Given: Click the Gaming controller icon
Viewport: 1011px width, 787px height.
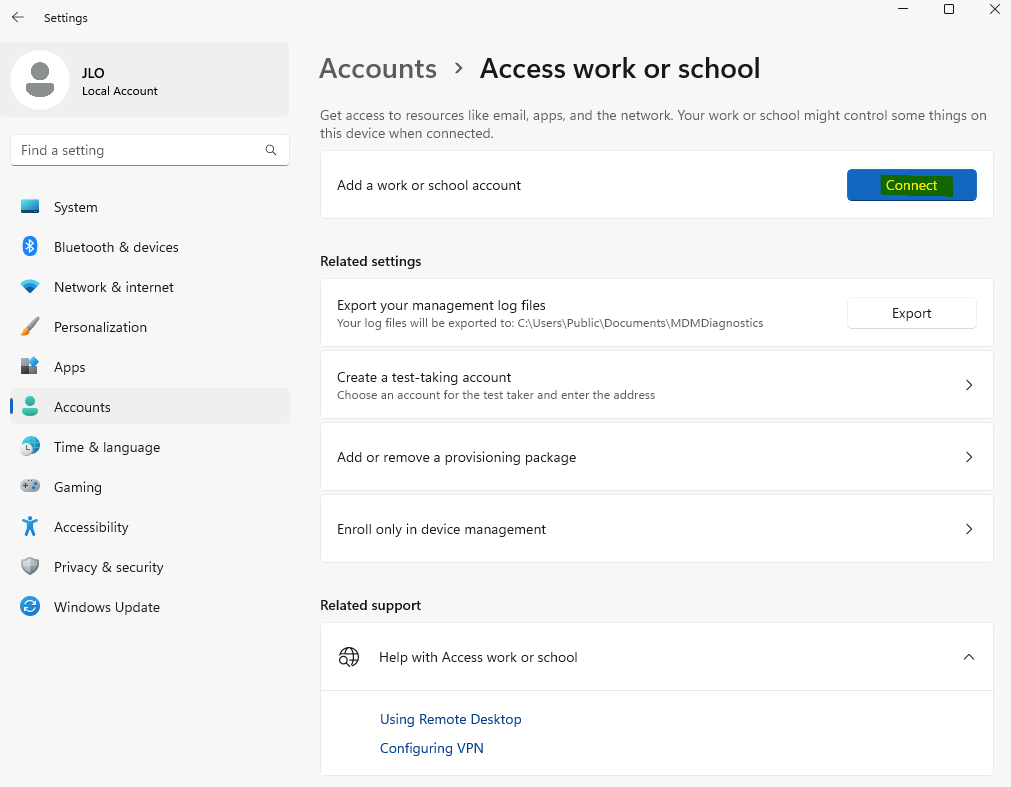Looking at the screenshot, I should tap(30, 487).
